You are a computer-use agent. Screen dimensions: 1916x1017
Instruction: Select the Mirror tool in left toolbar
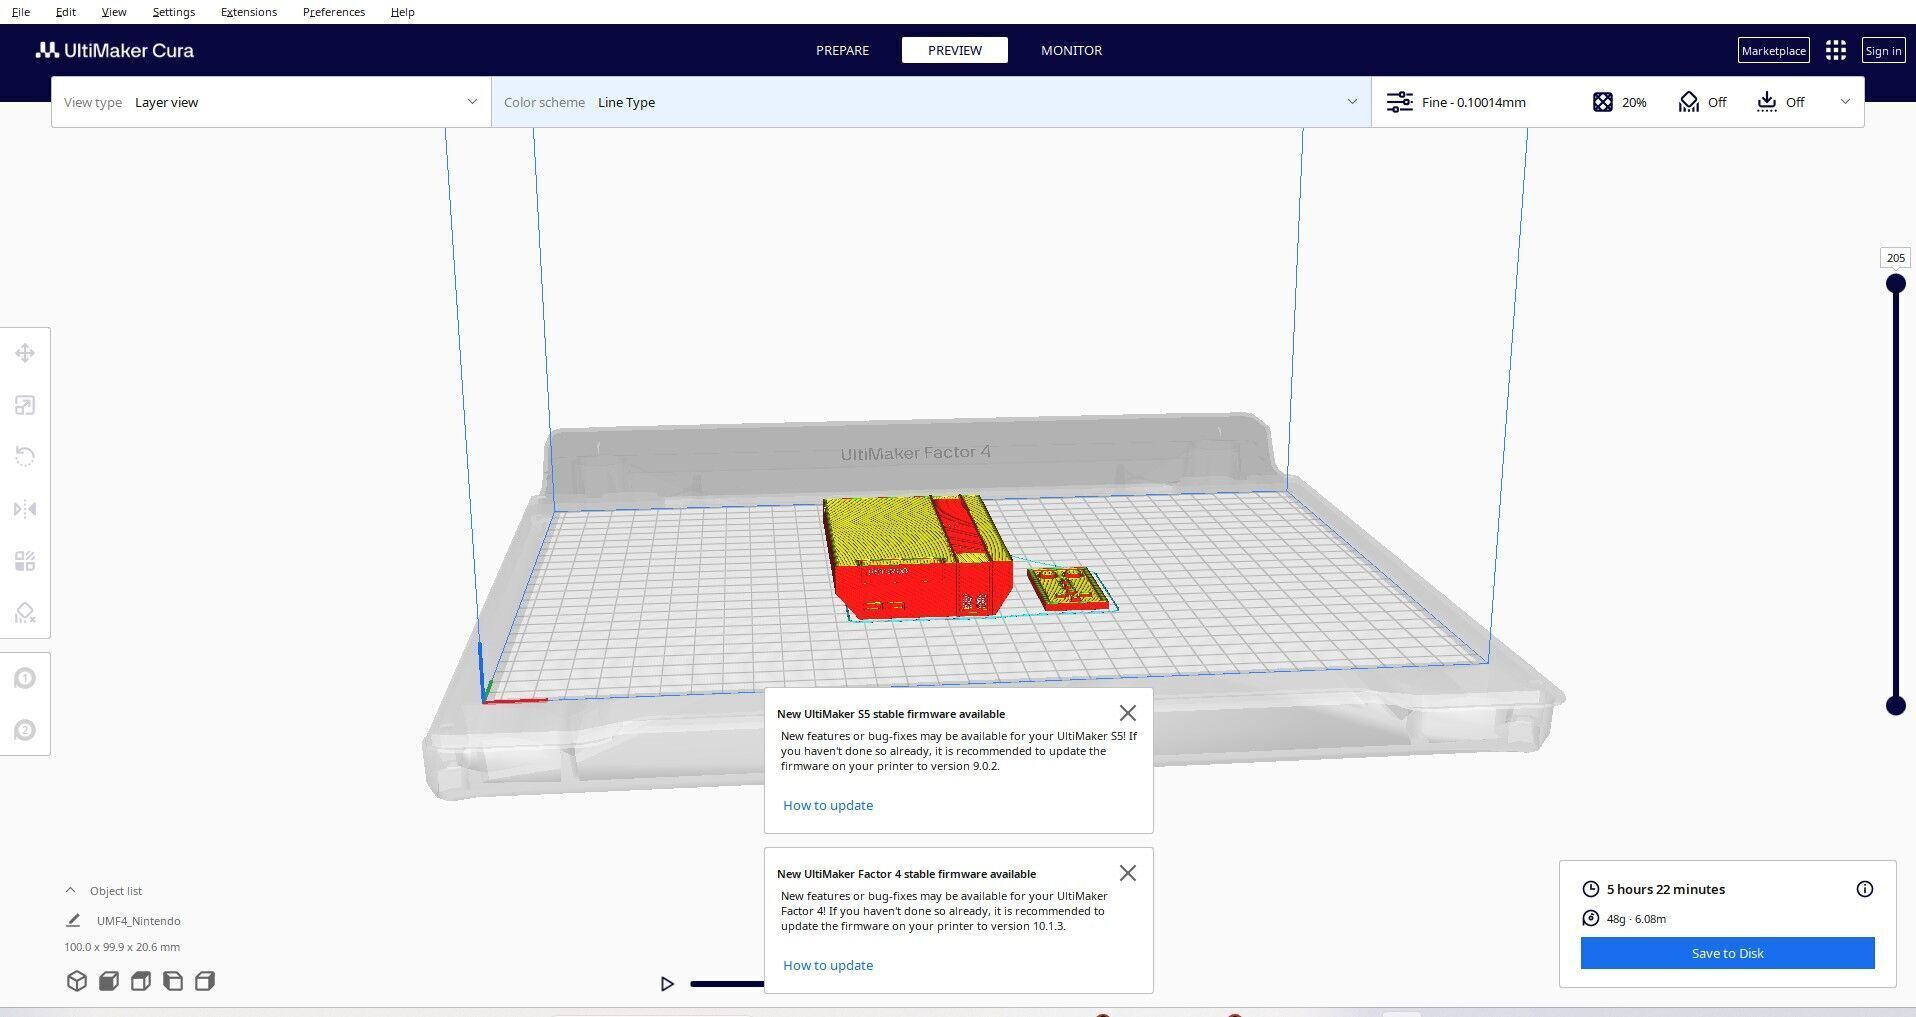[25, 509]
